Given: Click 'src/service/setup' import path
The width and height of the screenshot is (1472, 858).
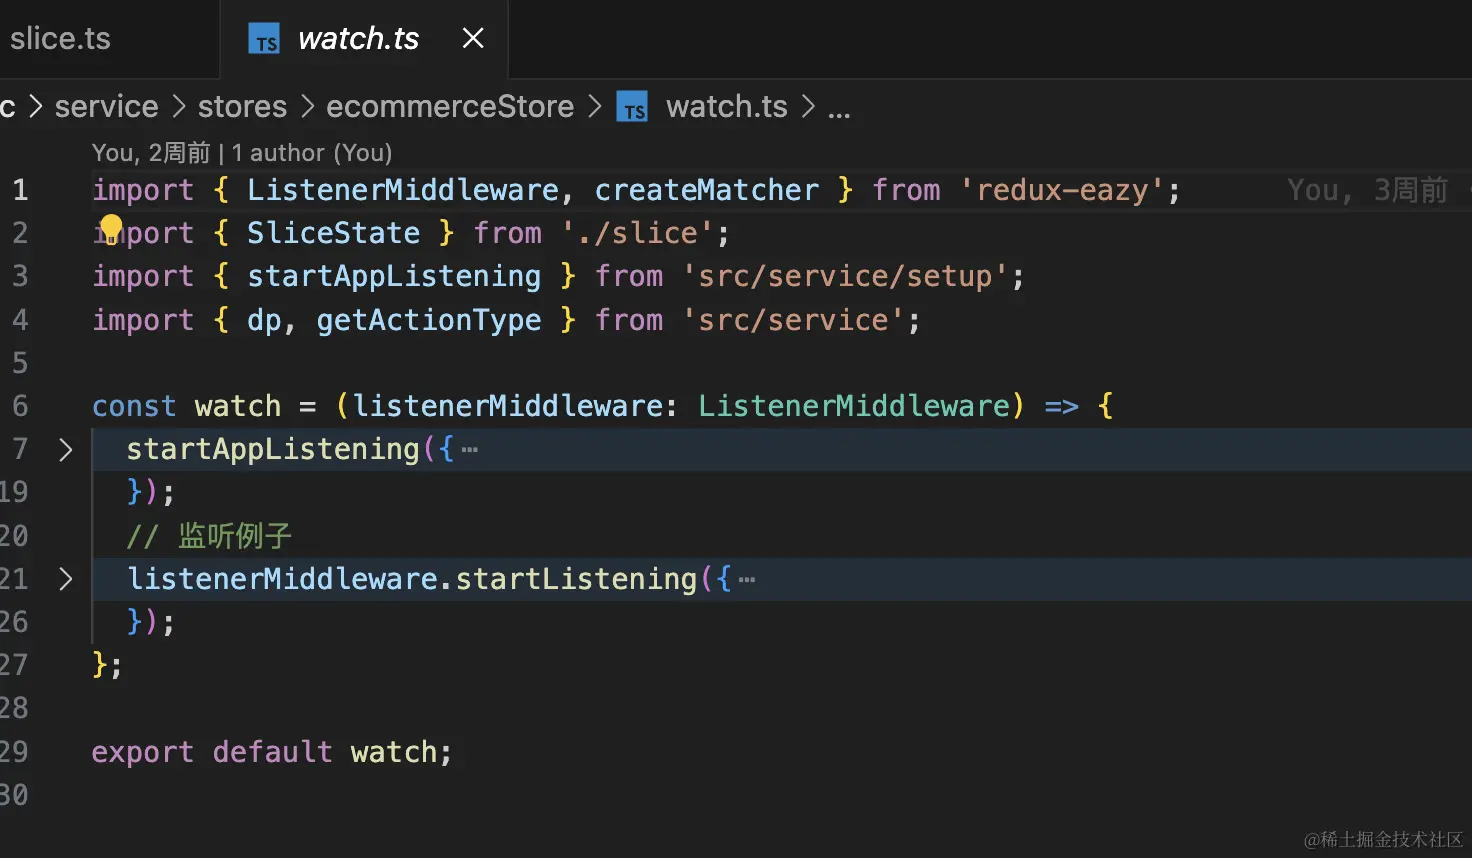Looking at the screenshot, I should coord(846,276).
